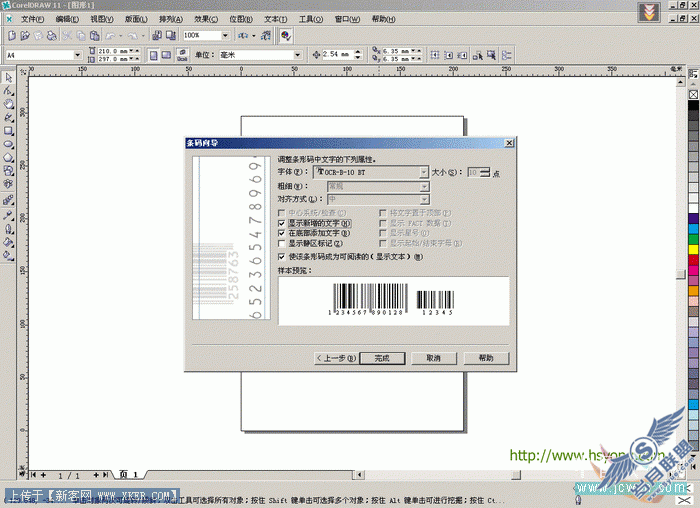Check 显示静区标记 checkbox
This screenshot has height=508, width=700.
point(282,243)
